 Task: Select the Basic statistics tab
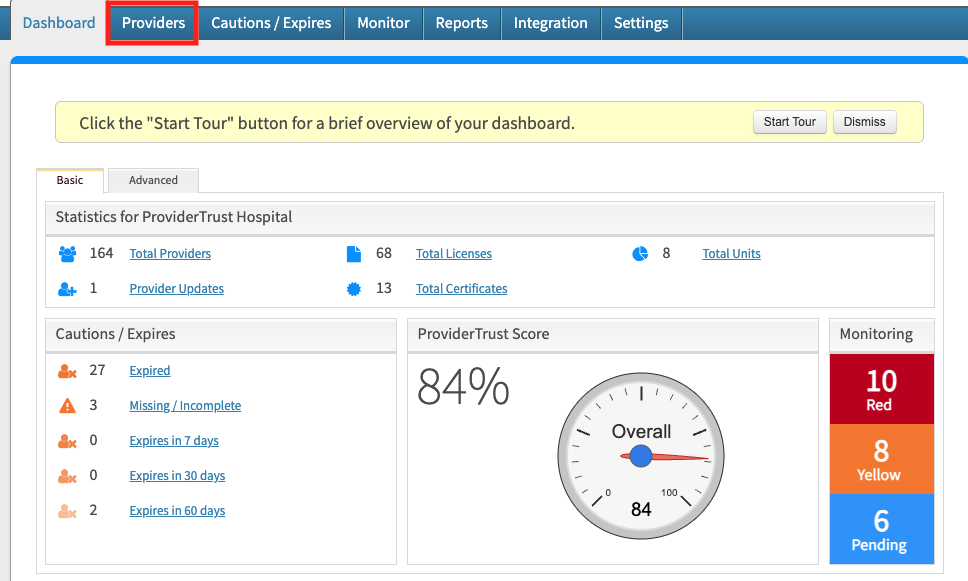click(70, 180)
